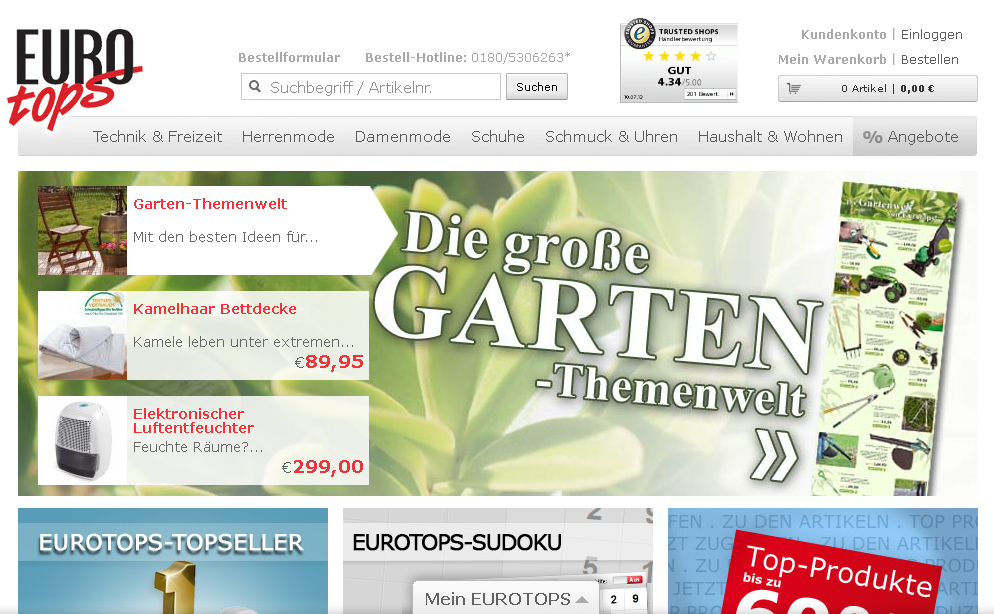Viewport: 994px width, 614px height.
Task: Open Schuhe menu
Action: click(498, 137)
